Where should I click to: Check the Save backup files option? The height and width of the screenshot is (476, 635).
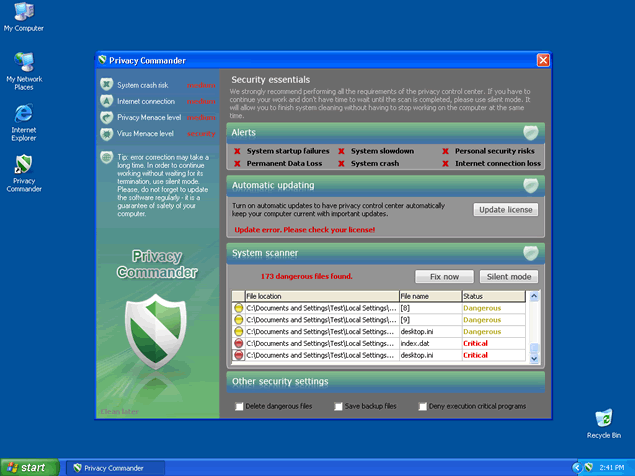click(339, 406)
